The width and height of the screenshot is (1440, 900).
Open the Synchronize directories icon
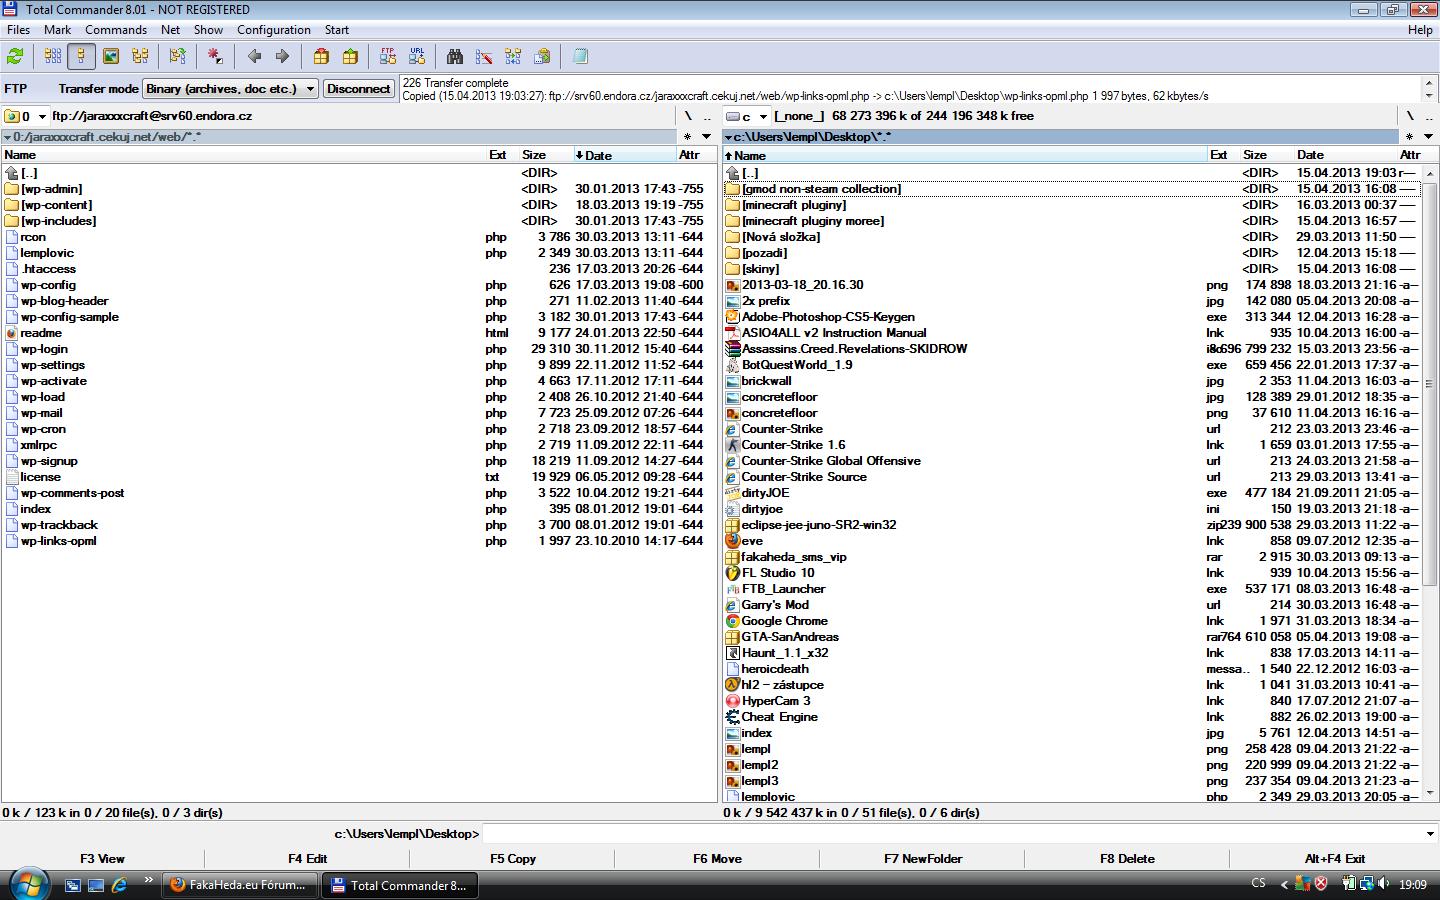[513, 57]
